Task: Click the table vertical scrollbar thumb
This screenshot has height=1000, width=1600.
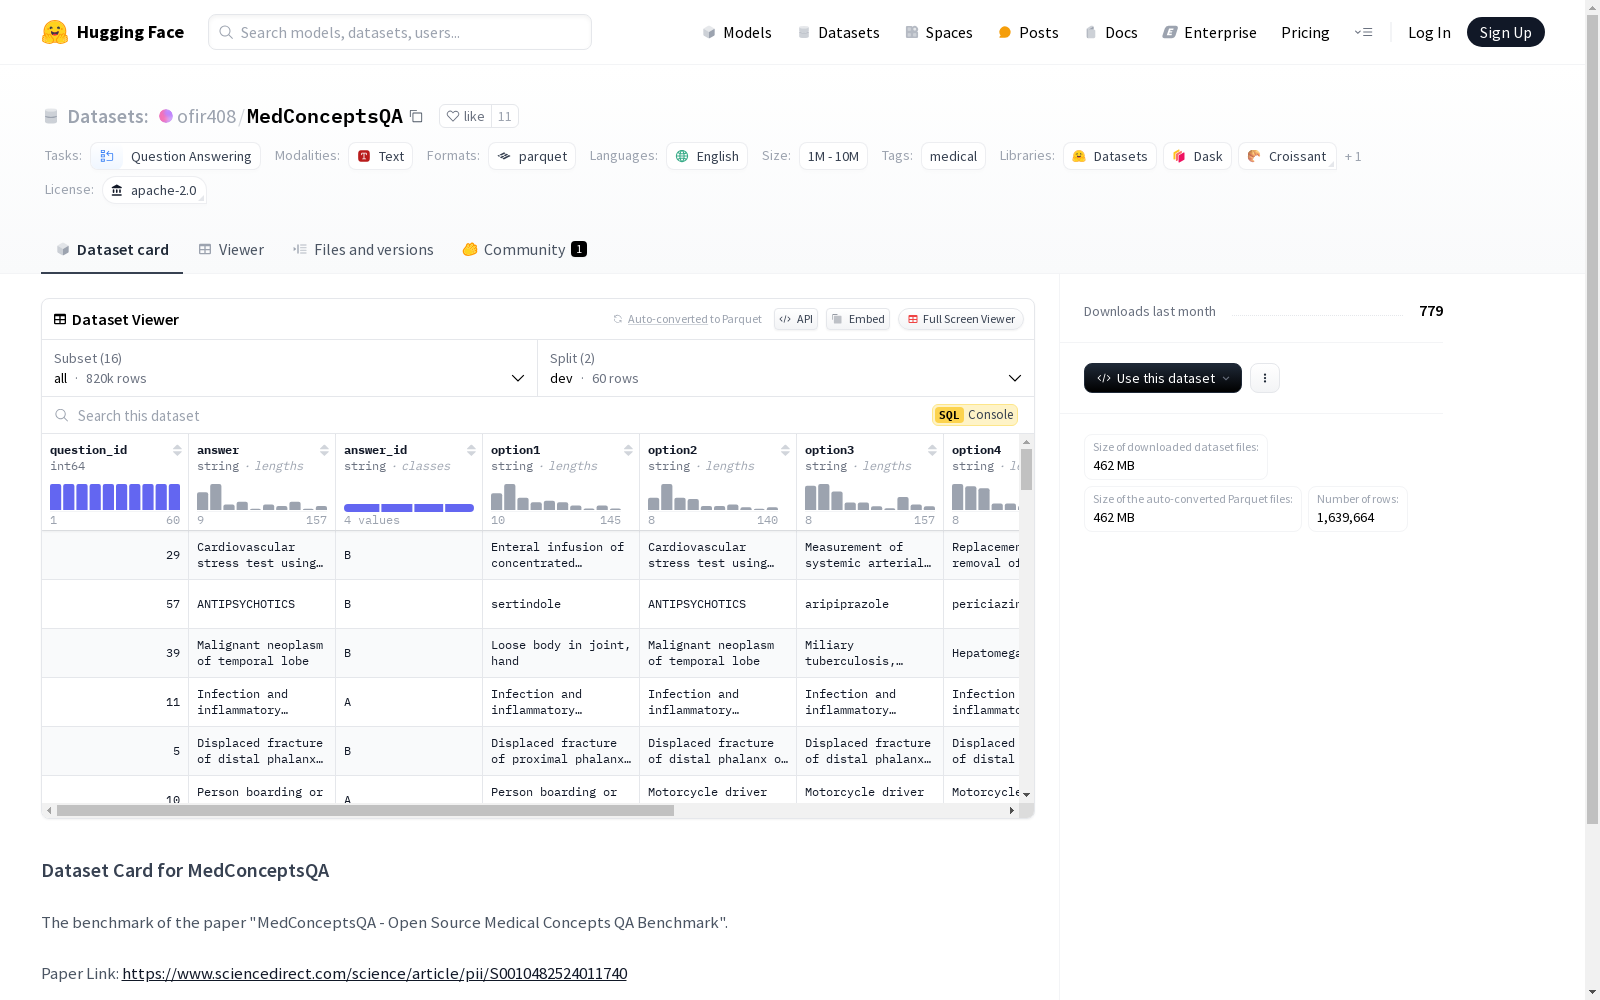Action: pyautogui.click(x=1026, y=469)
